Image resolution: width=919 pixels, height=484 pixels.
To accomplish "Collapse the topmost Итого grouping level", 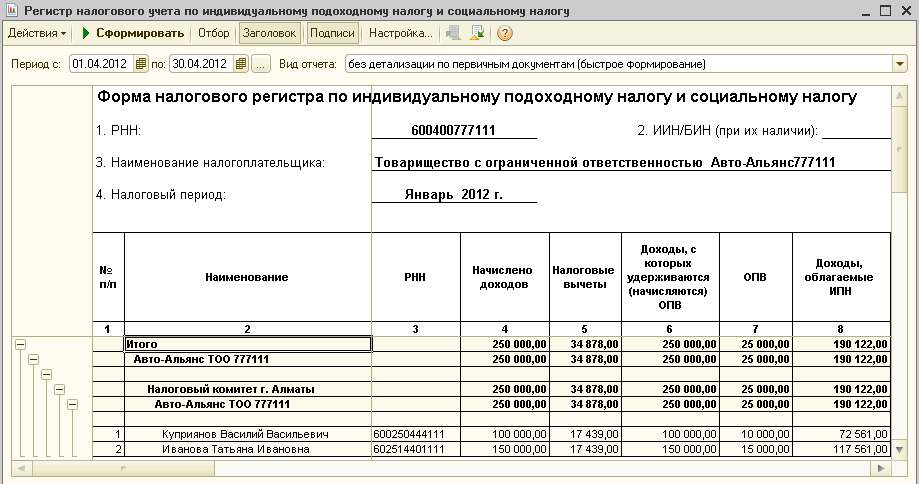I will (20, 344).
